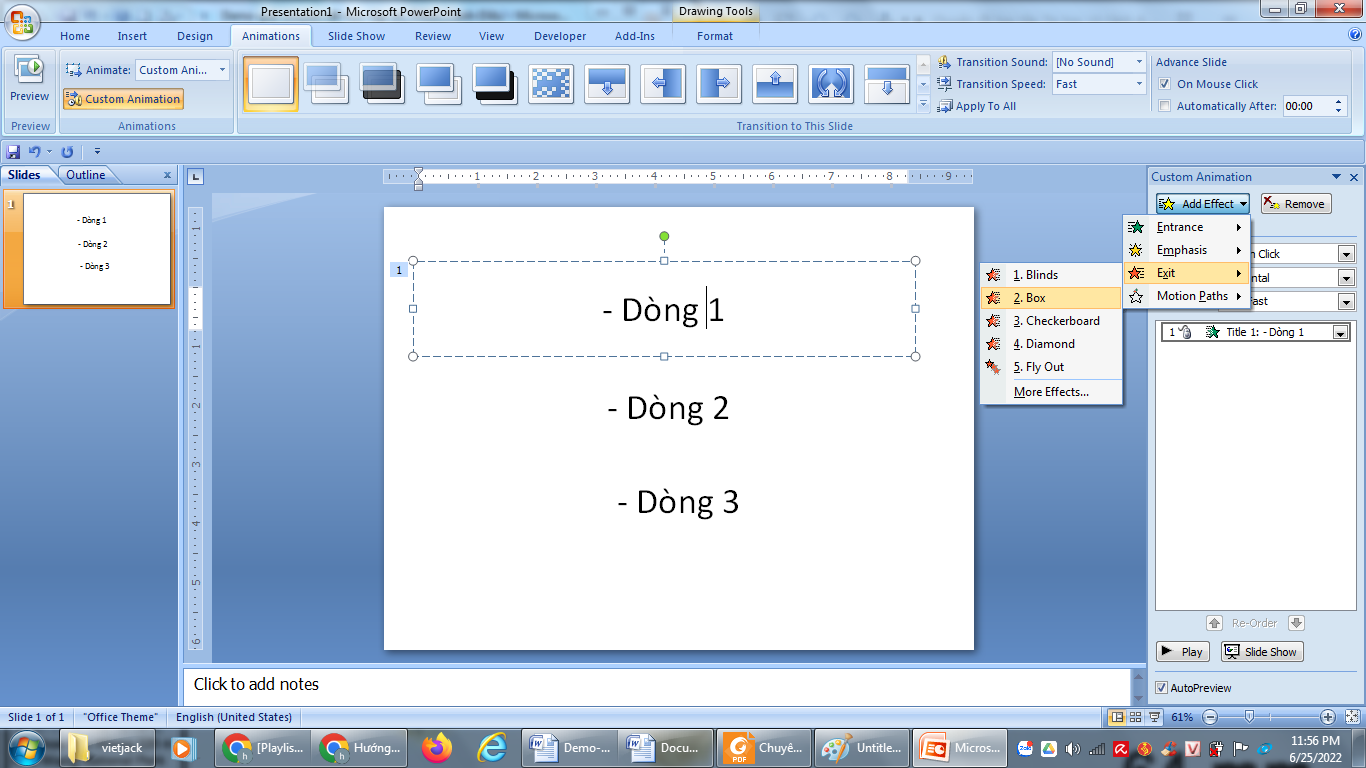
Task: Open the Custom Animation pane options arrow
Action: [1338, 177]
